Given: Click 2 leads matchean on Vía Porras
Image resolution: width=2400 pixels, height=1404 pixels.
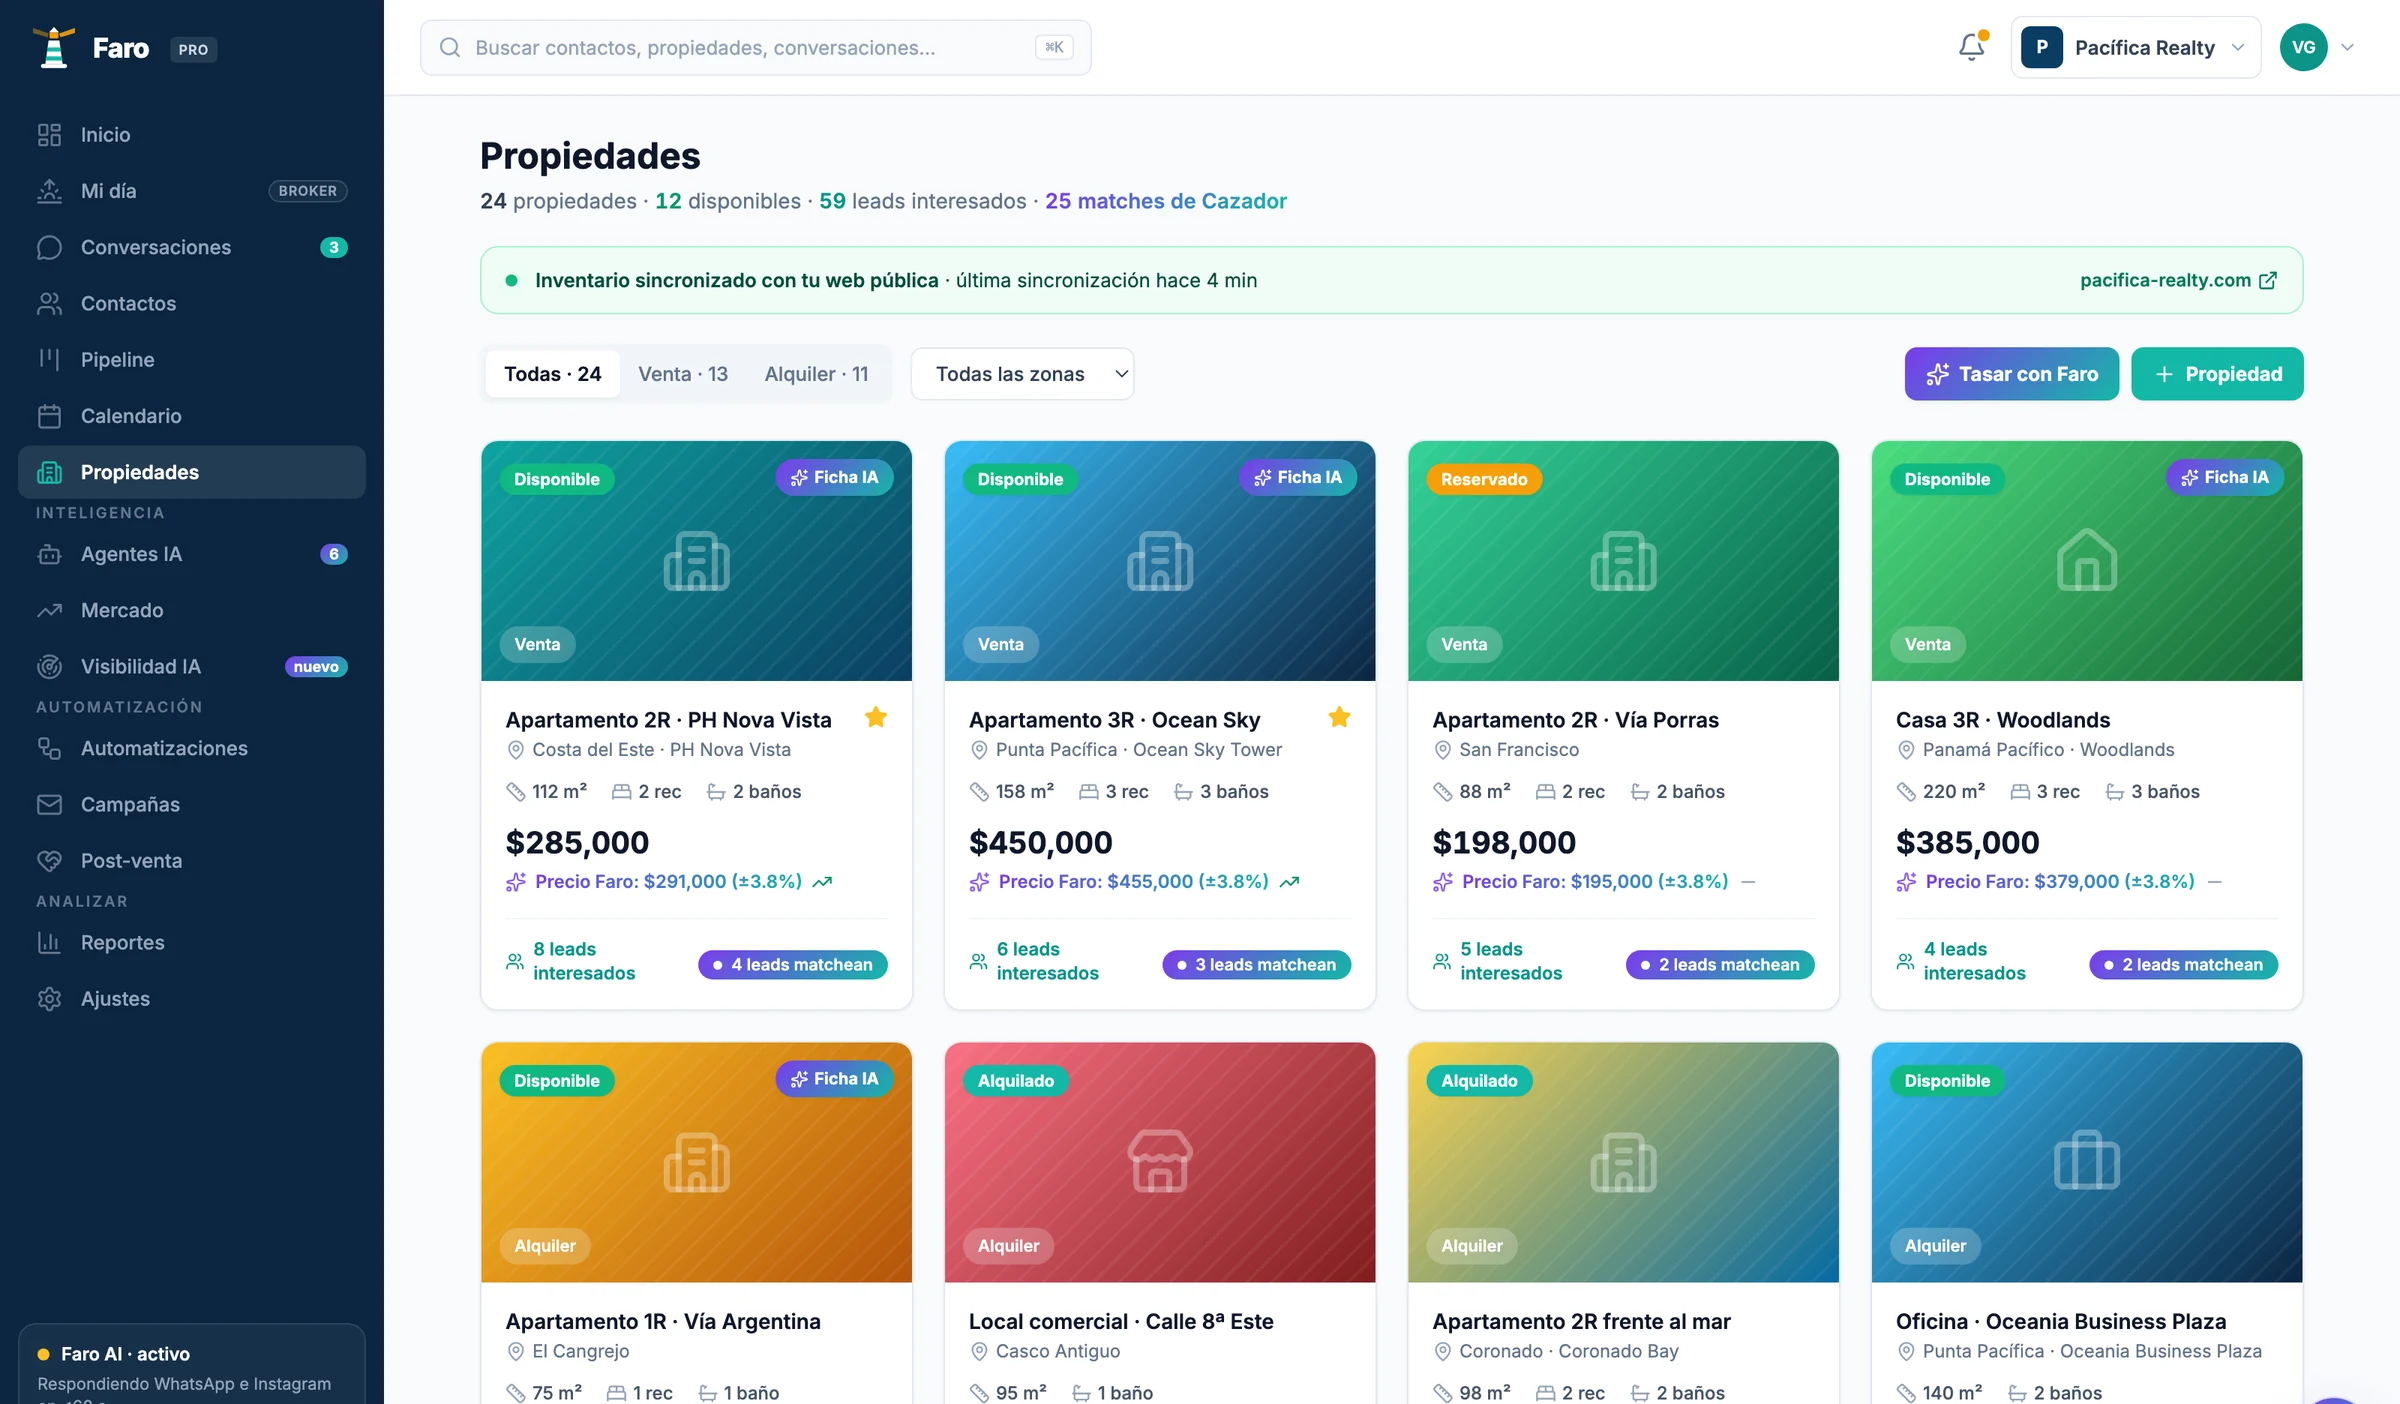Looking at the screenshot, I should pos(1719,964).
